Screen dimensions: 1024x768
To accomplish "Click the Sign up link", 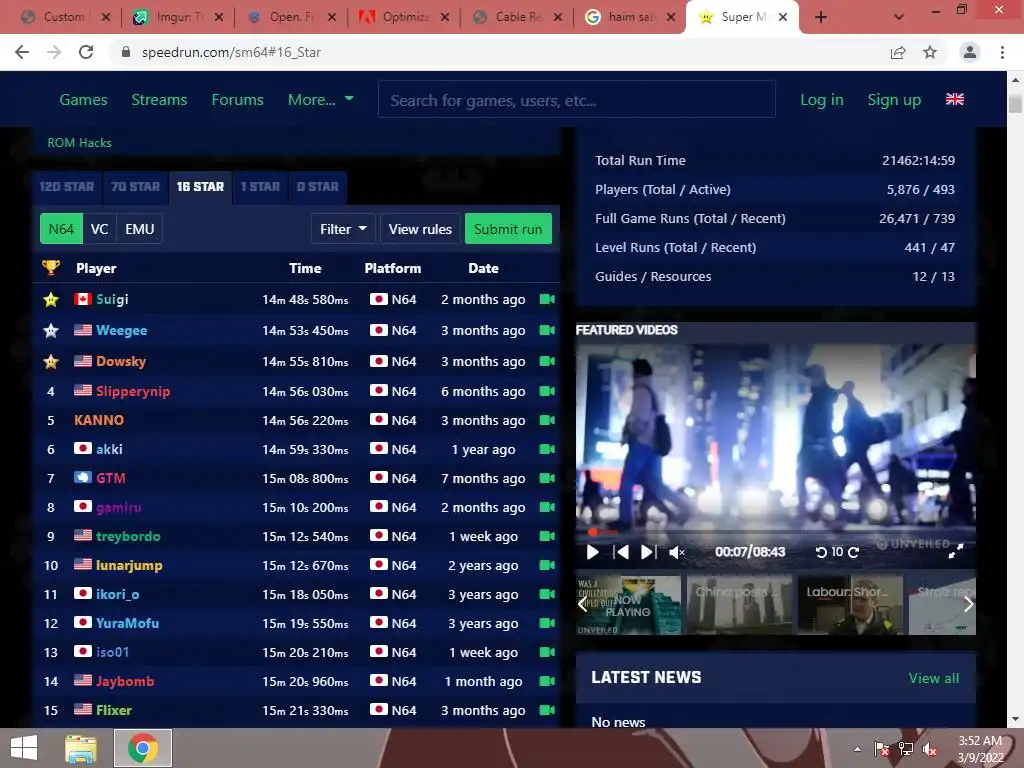I will coord(894,99).
